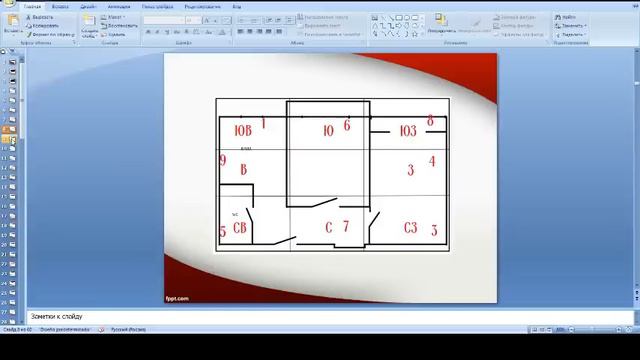Switch to the Вставка tab
The image size is (640, 360).
[x=60, y=7]
